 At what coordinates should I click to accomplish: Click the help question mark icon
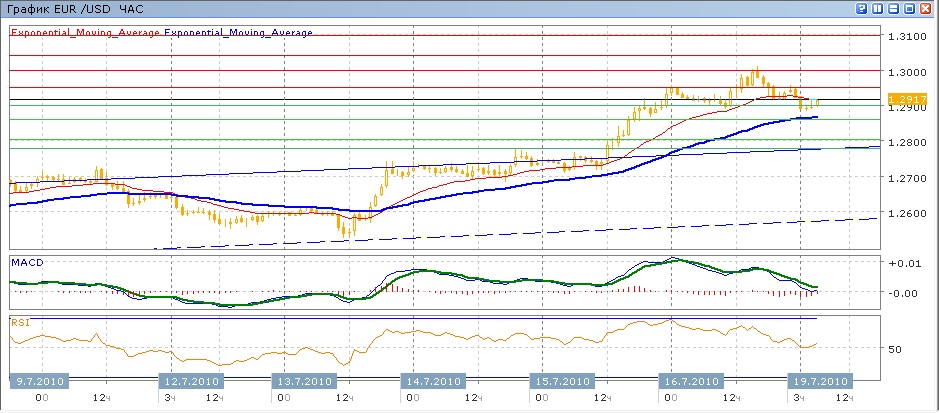861,8
